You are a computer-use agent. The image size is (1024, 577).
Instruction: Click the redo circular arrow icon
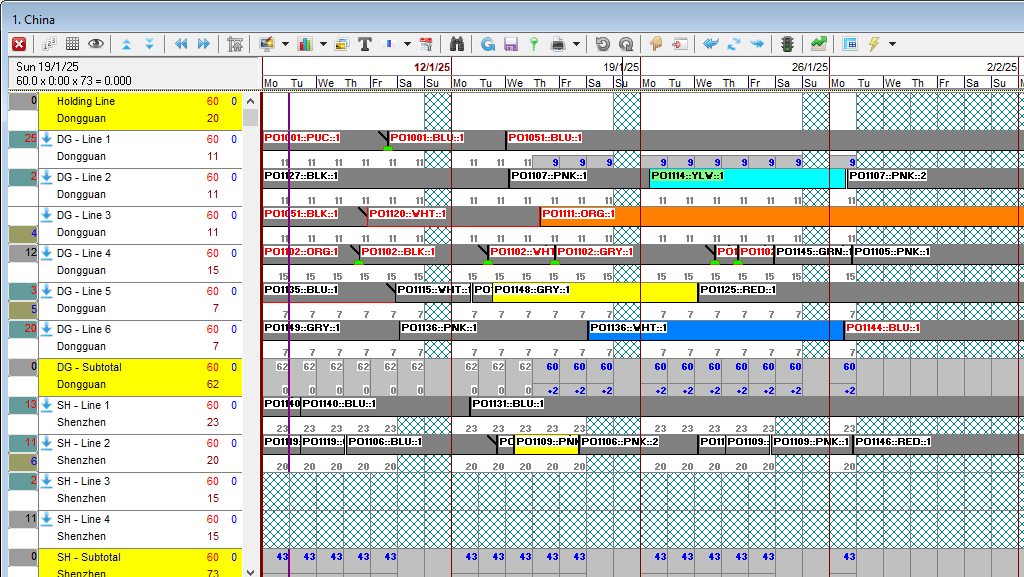pos(626,44)
